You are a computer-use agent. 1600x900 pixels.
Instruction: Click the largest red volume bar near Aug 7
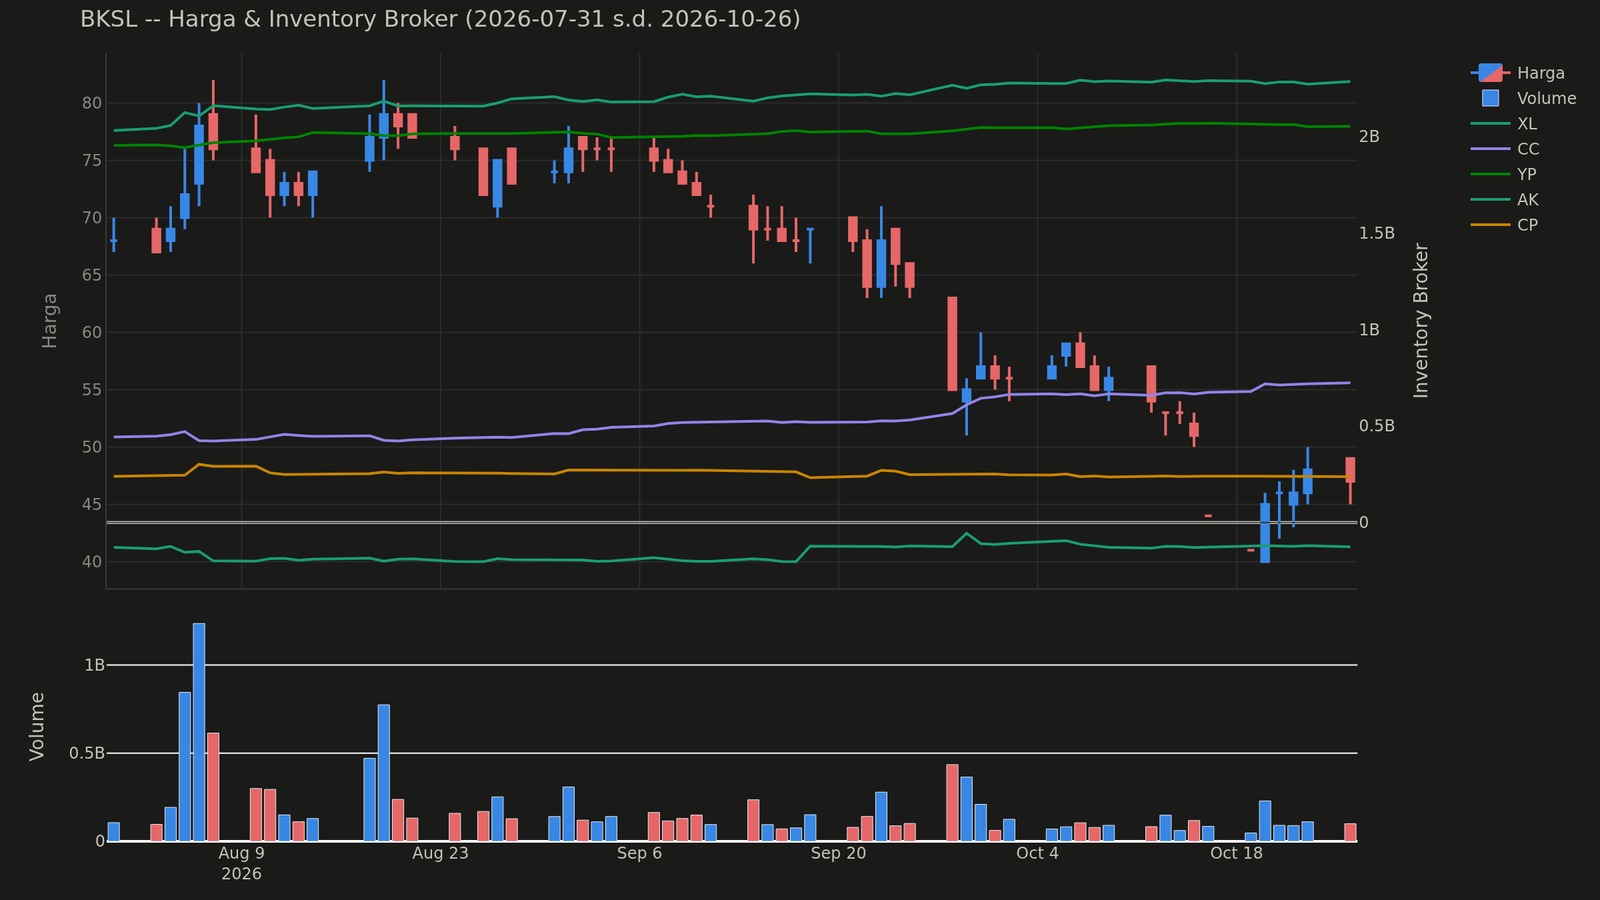coord(213,787)
